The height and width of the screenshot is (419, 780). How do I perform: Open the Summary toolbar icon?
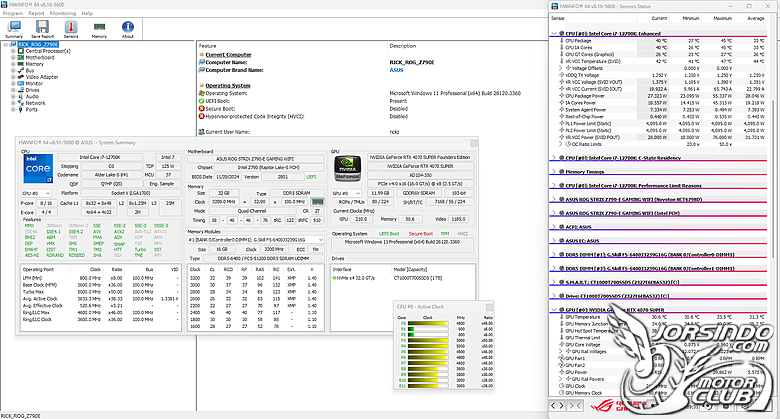coord(14,29)
